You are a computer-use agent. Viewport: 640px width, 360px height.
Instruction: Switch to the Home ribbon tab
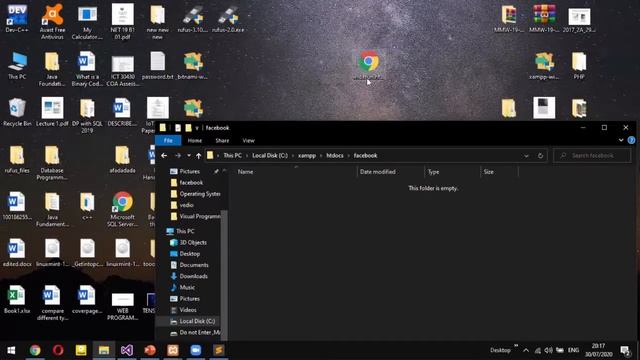click(195, 140)
